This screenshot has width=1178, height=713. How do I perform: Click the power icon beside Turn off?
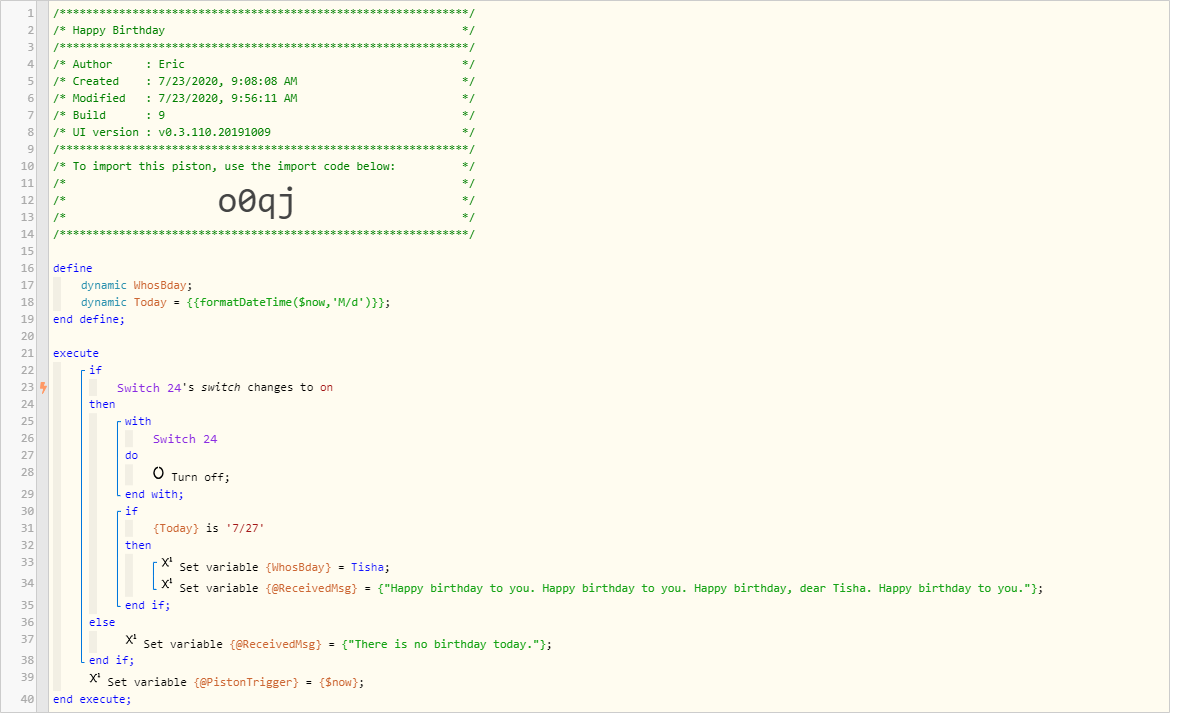[x=159, y=473]
